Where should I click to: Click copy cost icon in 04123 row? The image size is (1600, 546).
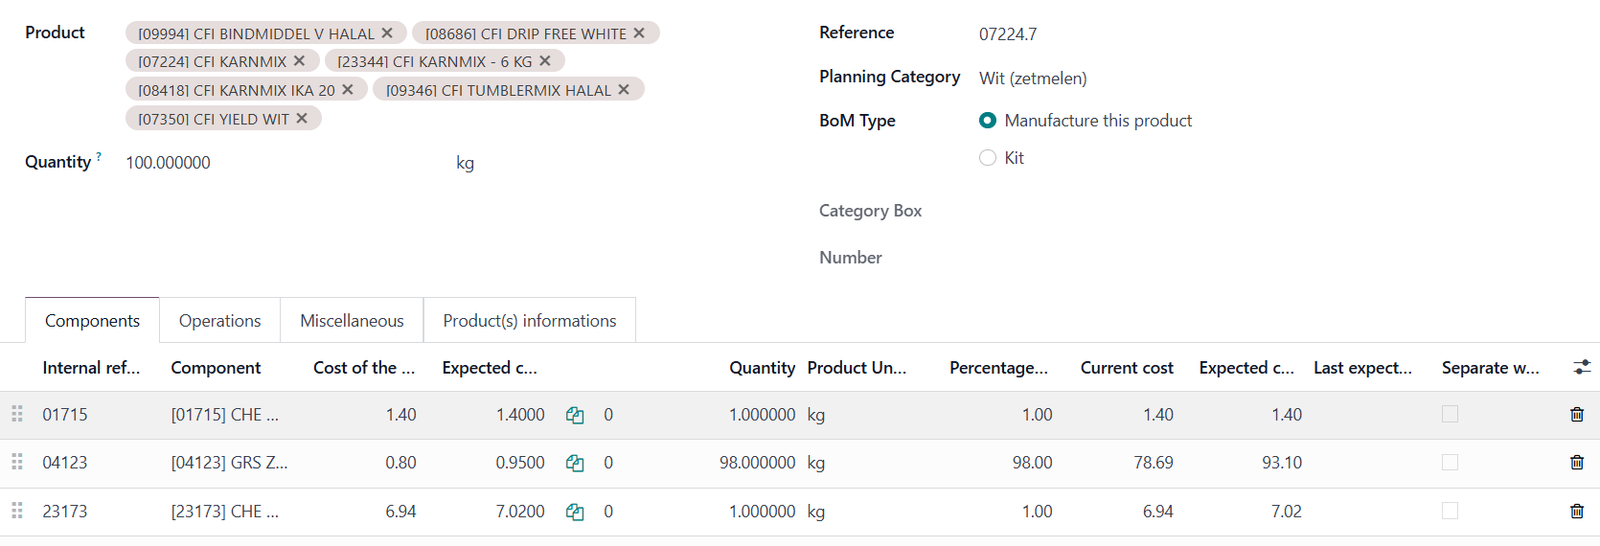[x=575, y=463]
